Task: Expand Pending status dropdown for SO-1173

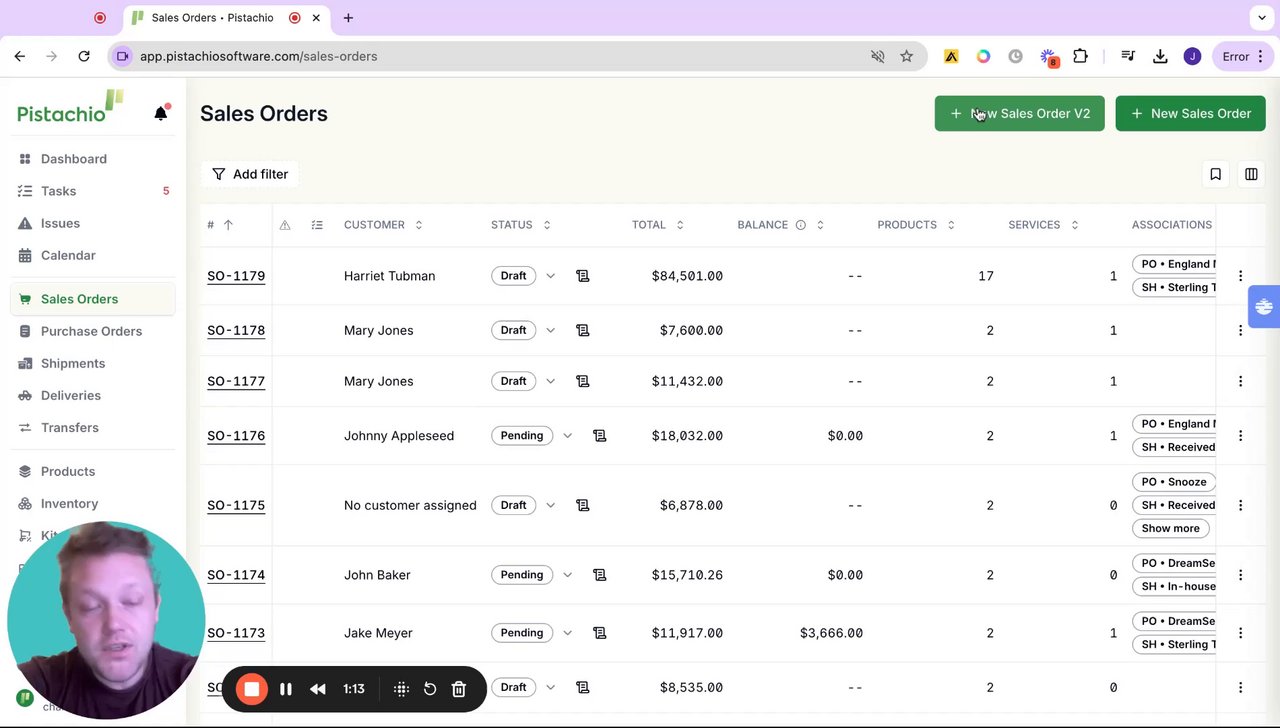Action: click(567, 633)
